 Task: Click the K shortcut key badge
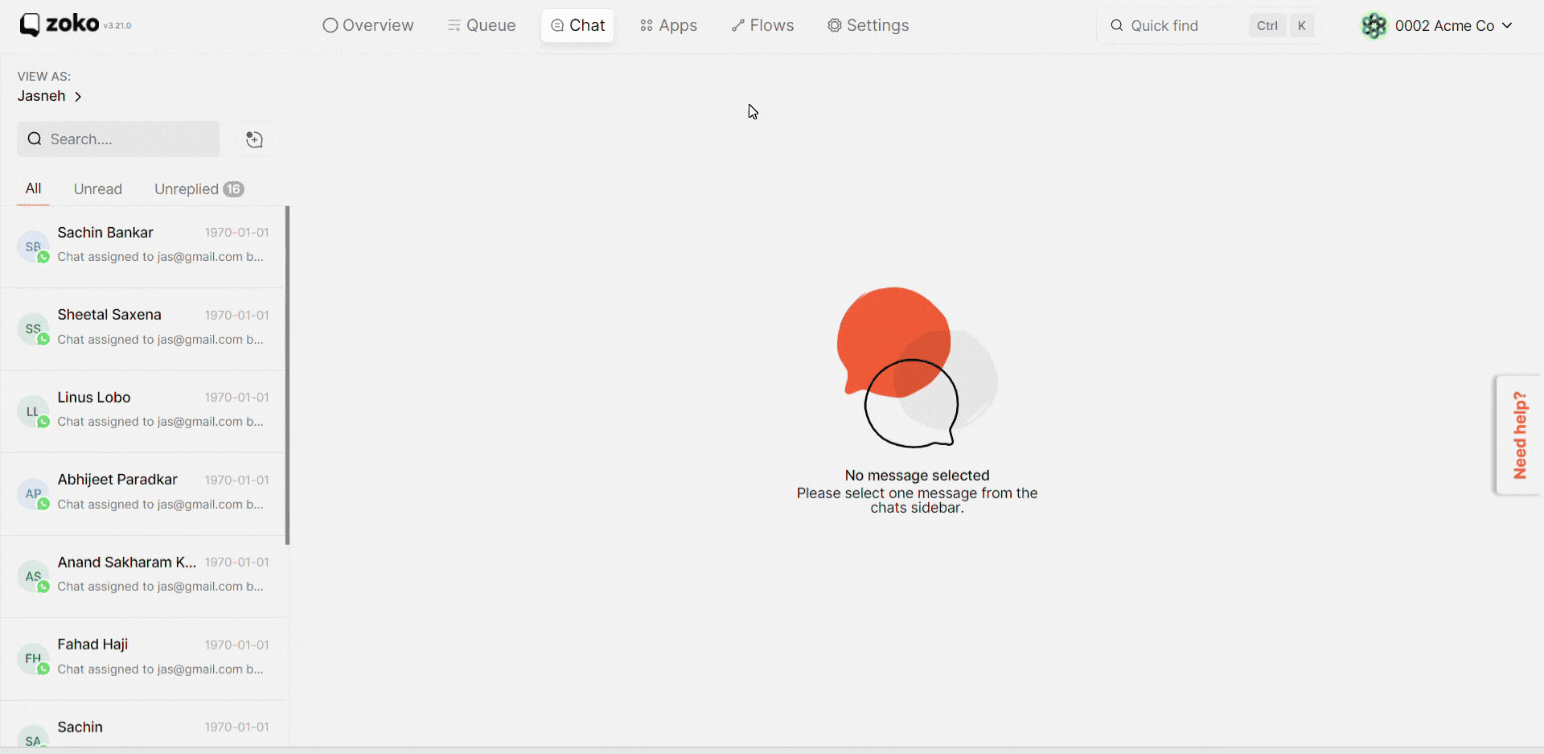coord(1301,26)
